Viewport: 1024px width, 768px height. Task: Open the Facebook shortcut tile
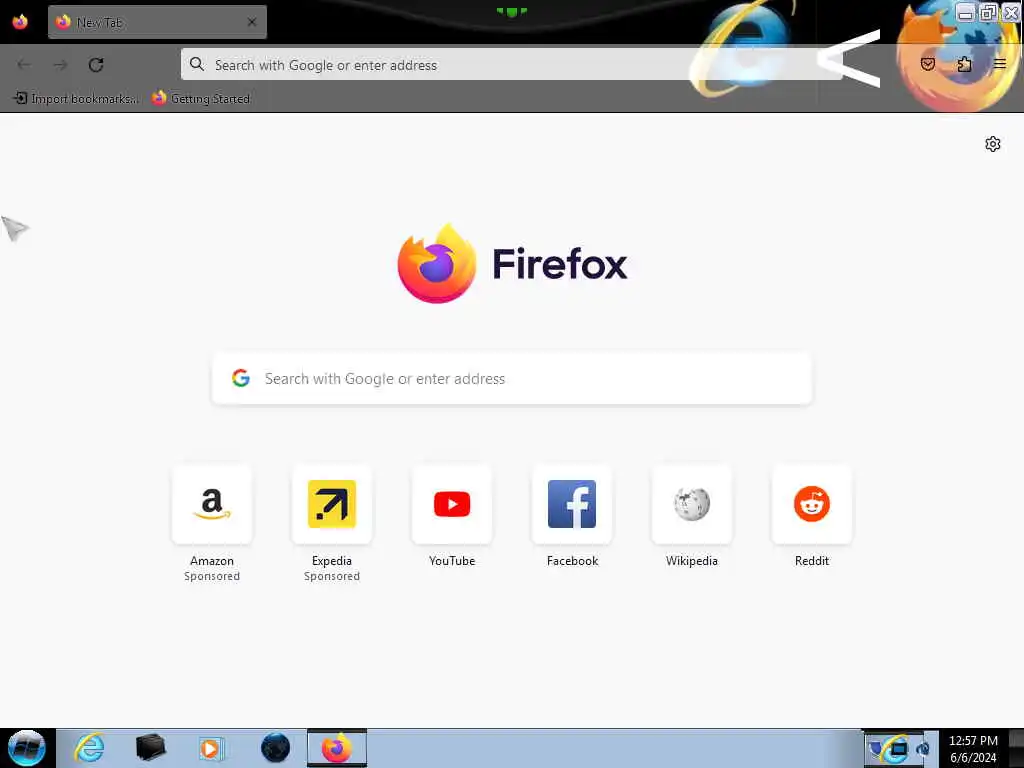pos(572,504)
